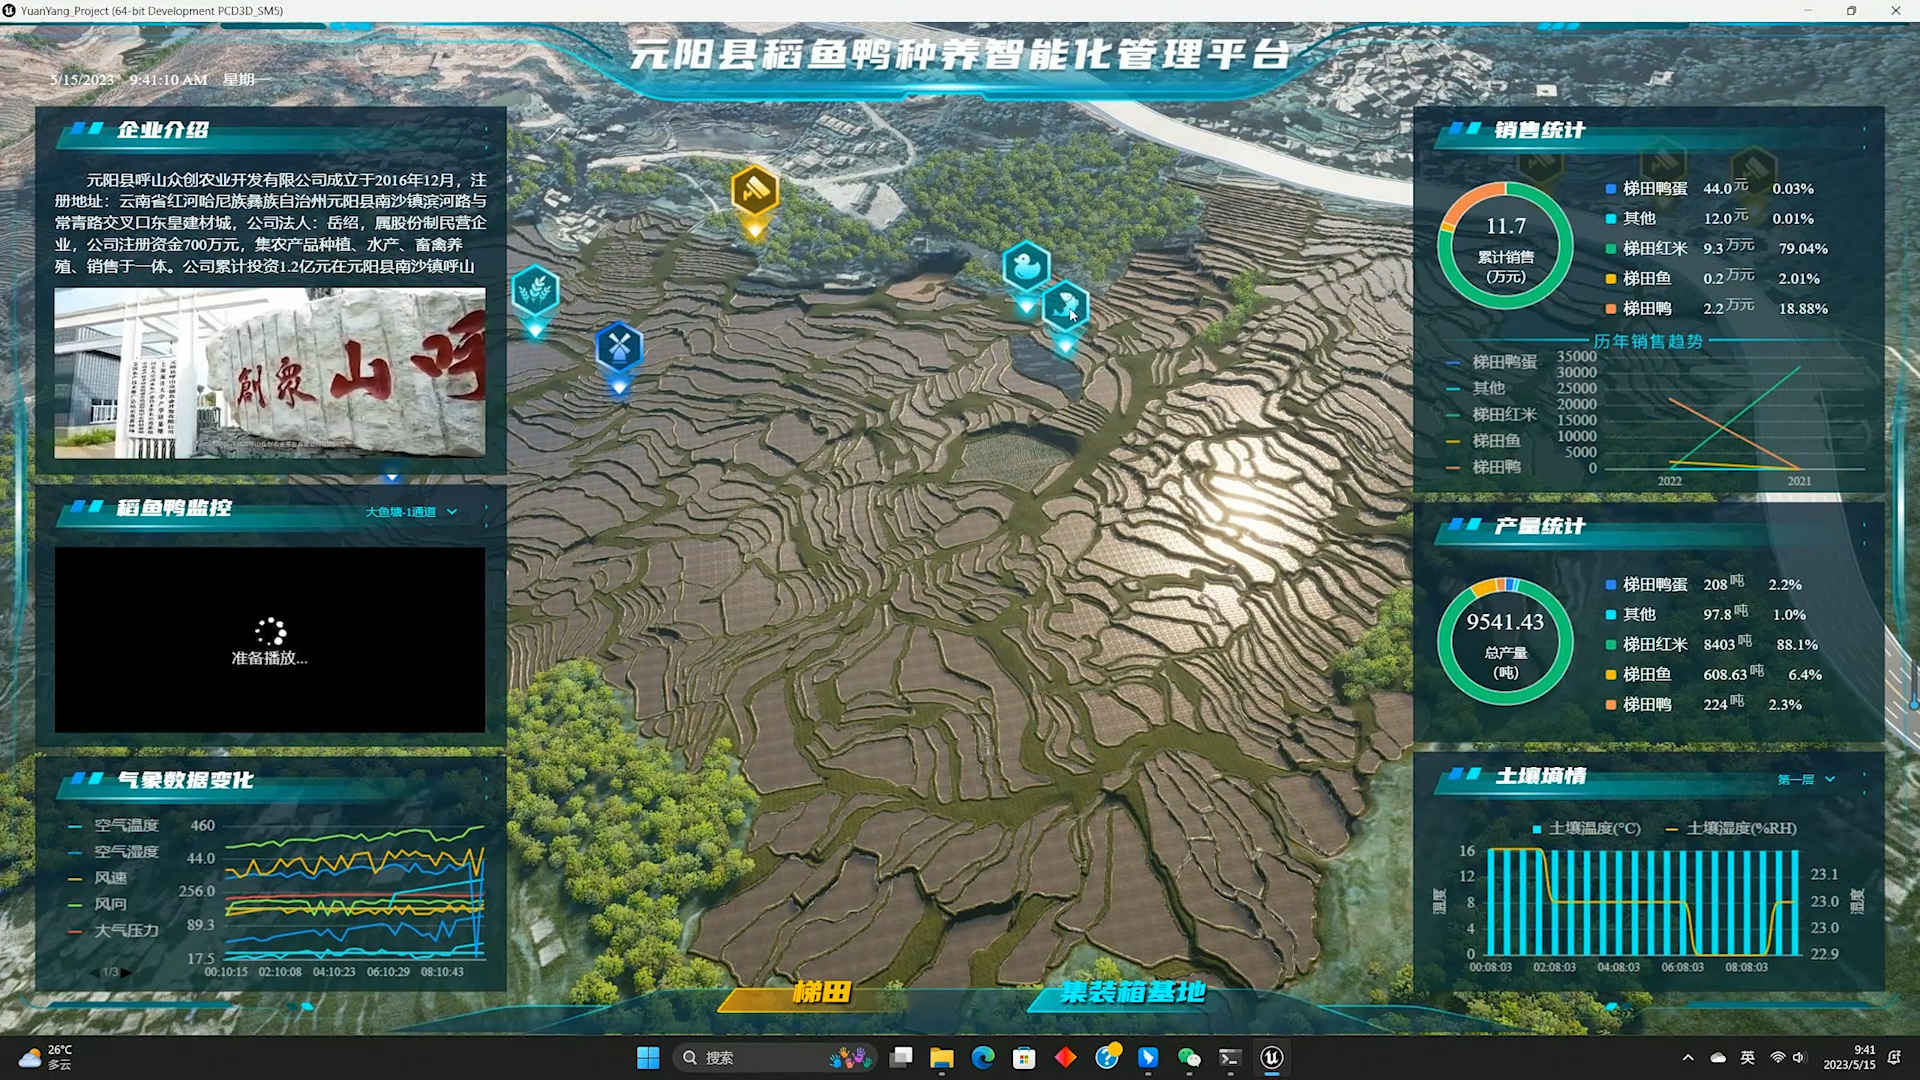Image resolution: width=1920 pixels, height=1080 pixels.
Task: Click the 梯田鸭 orange swatch in production list
Action: [1610, 705]
